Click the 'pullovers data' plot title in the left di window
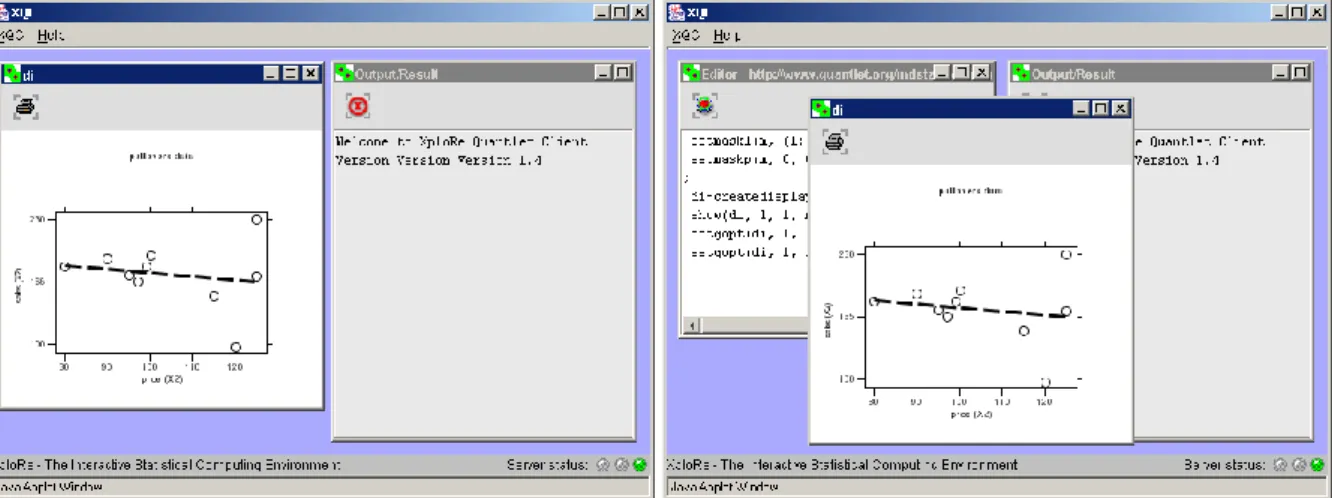Image resolution: width=1332 pixels, height=498 pixels. [161, 156]
